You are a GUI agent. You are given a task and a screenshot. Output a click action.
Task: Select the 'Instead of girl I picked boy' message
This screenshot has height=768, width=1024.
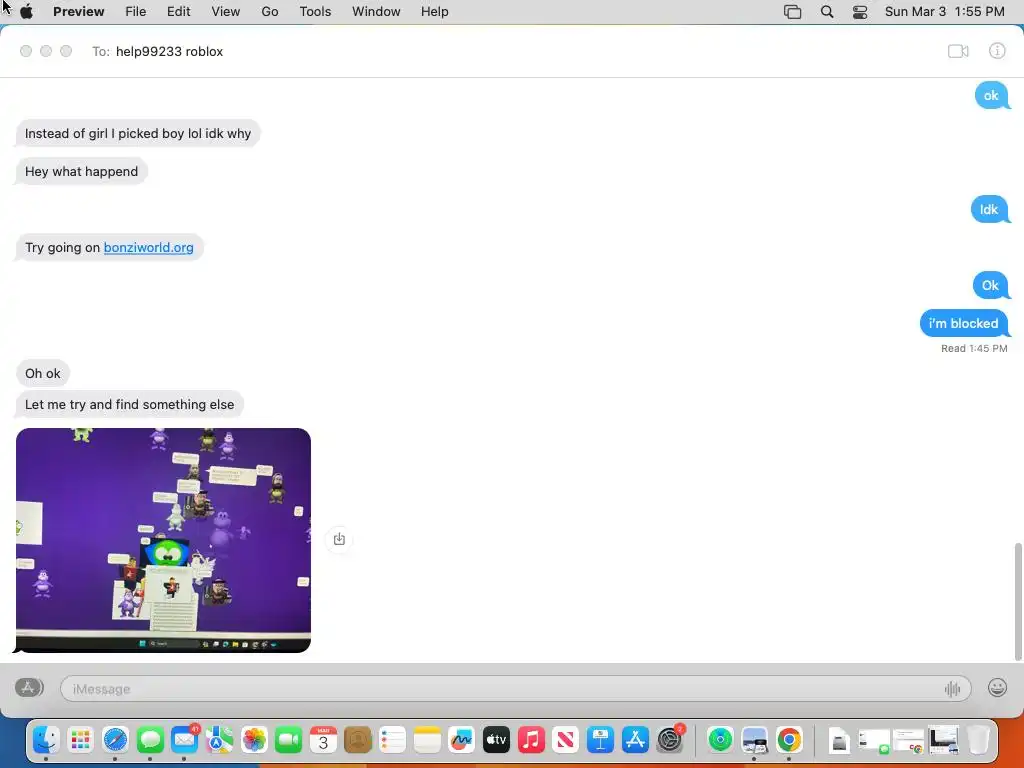coord(138,133)
